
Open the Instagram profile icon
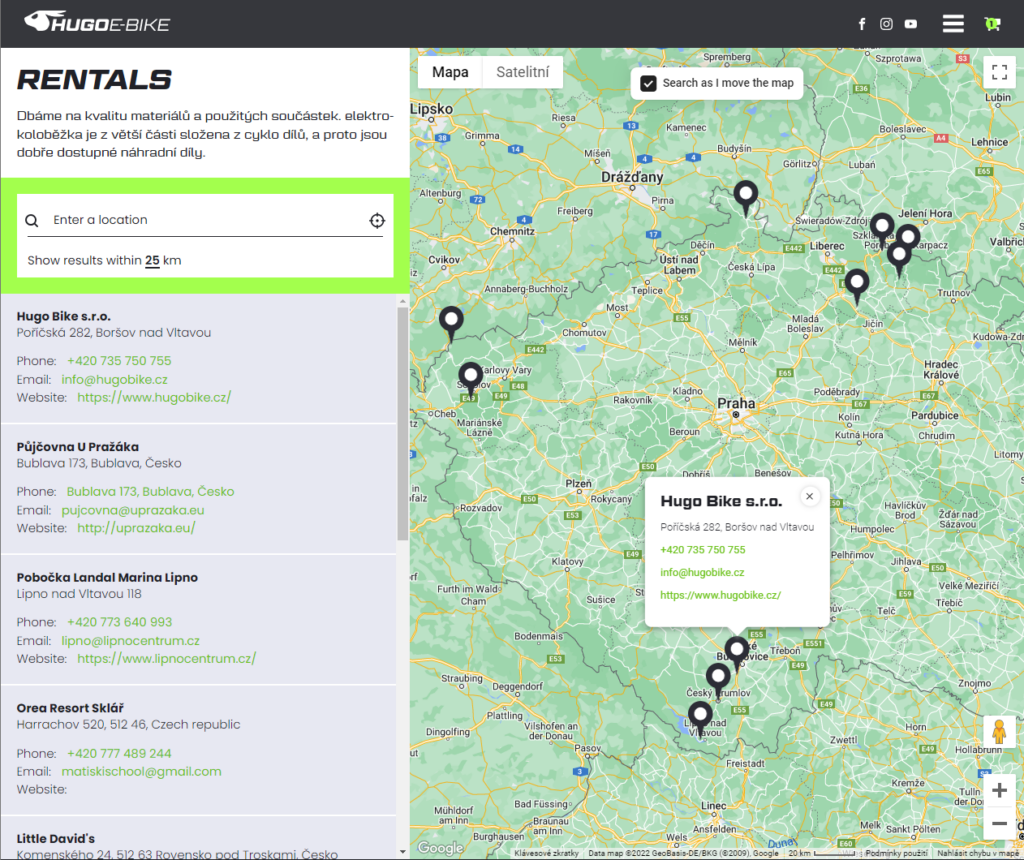pyautogui.click(x=886, y=24)
